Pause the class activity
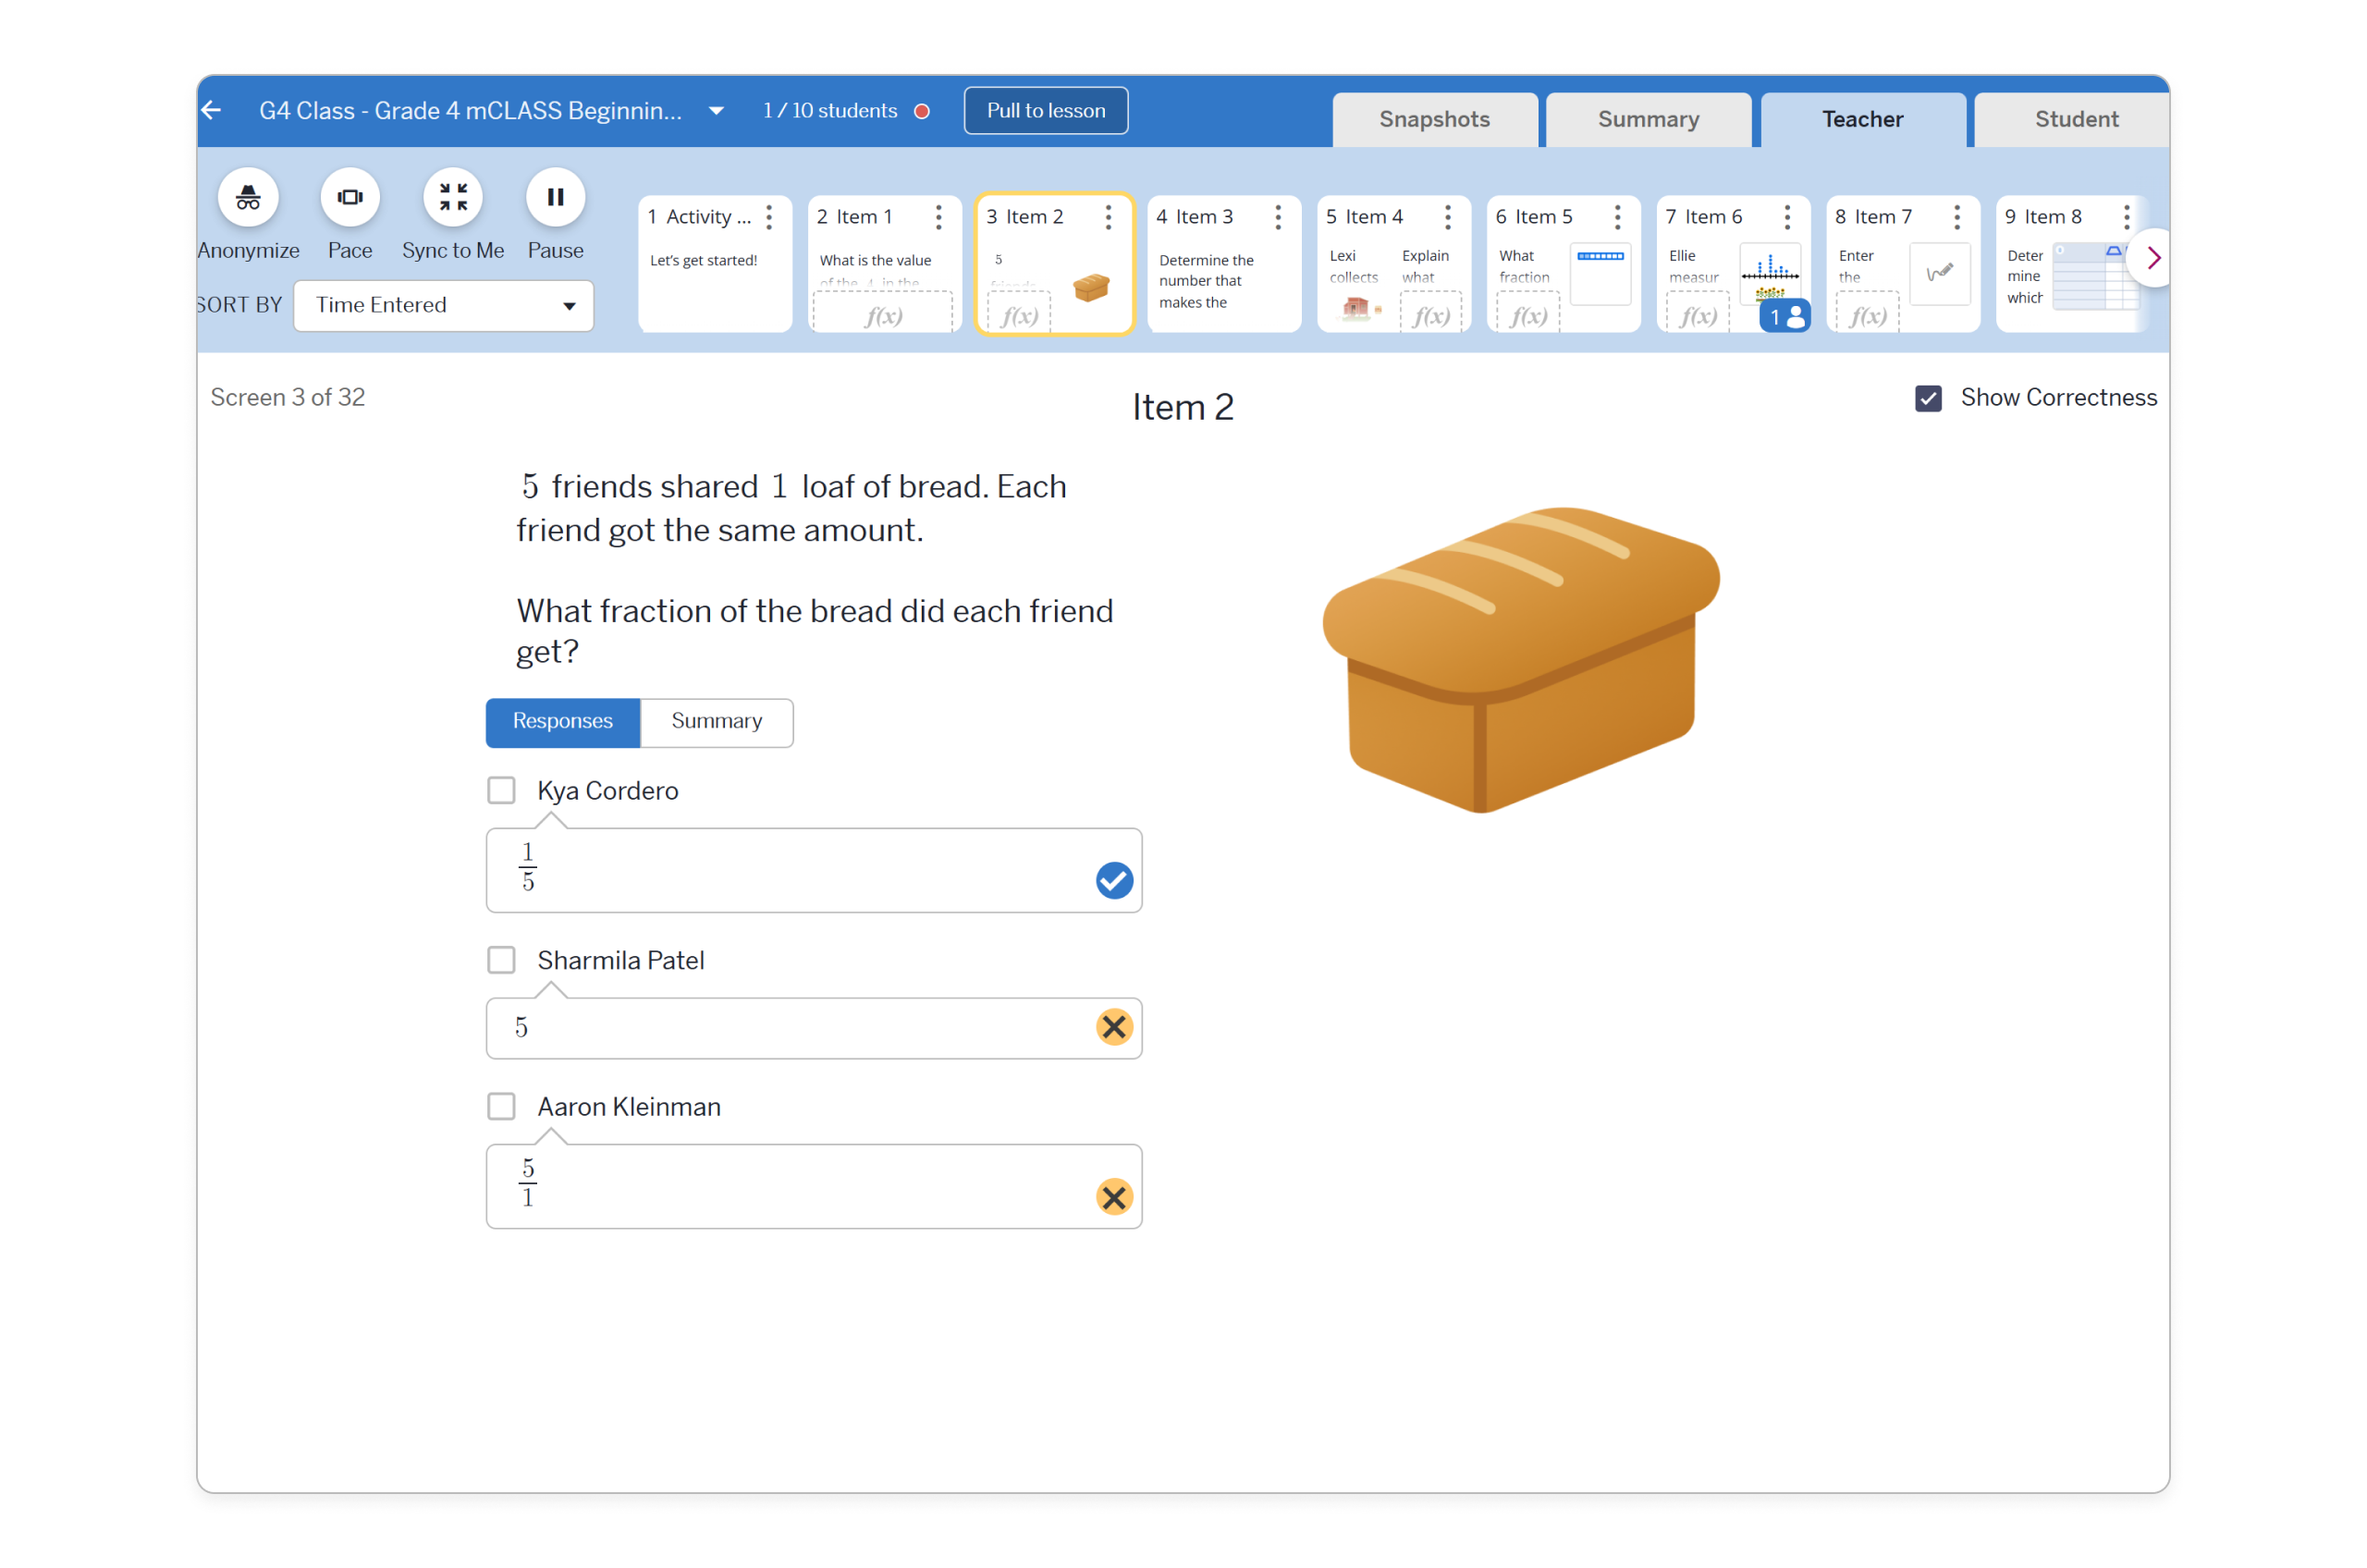 tap(555, 197)
